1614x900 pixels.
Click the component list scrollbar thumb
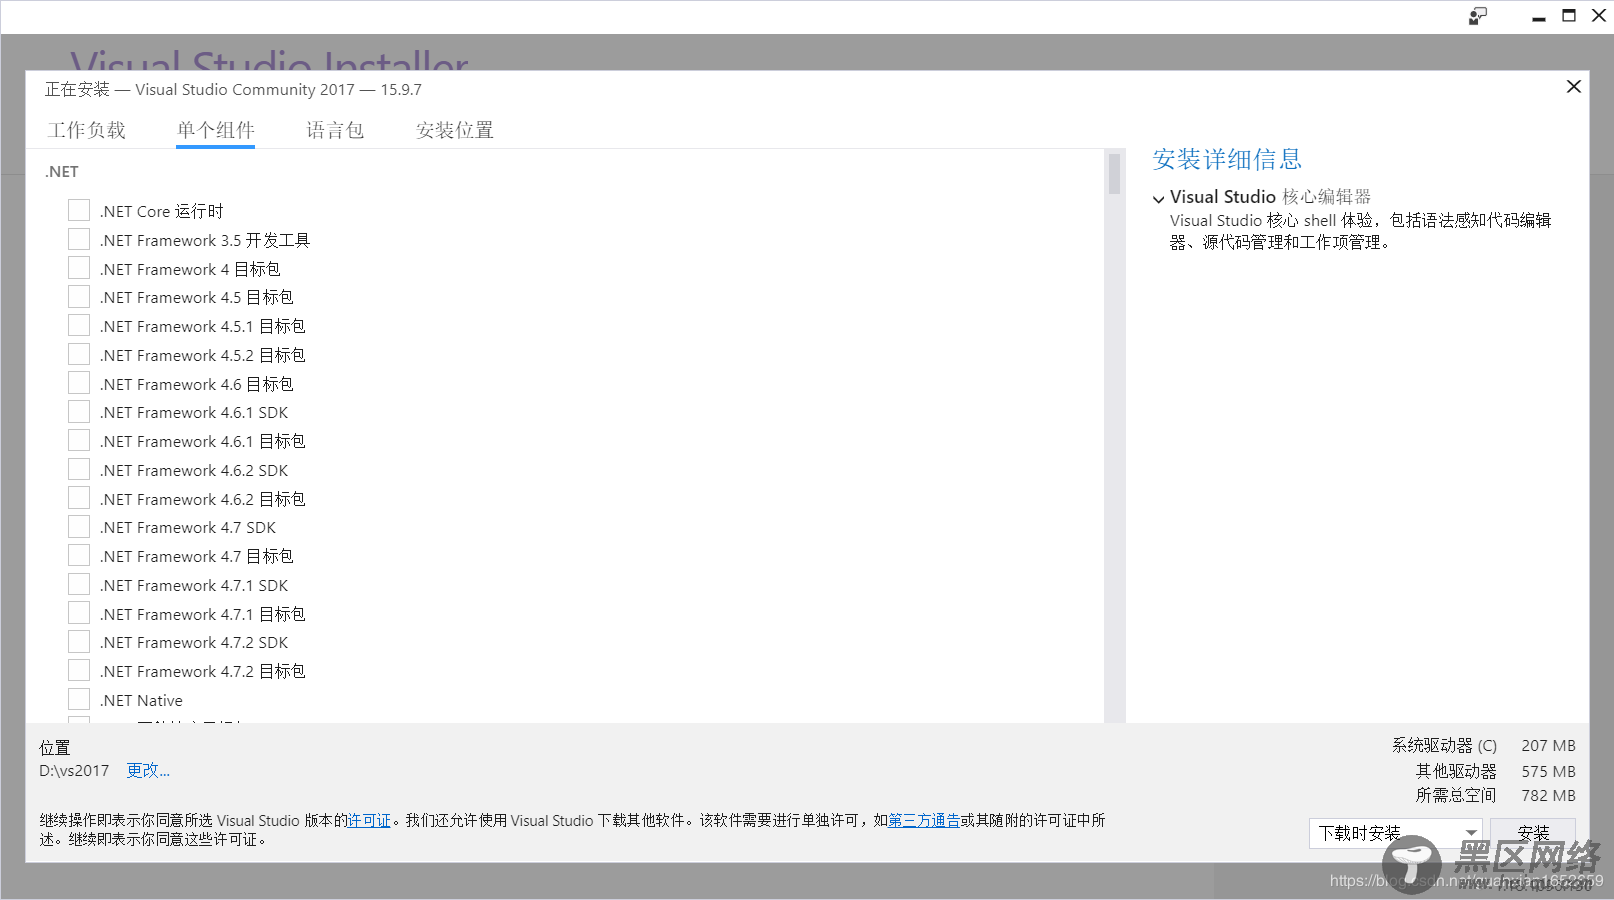[x=1114, y=173]
